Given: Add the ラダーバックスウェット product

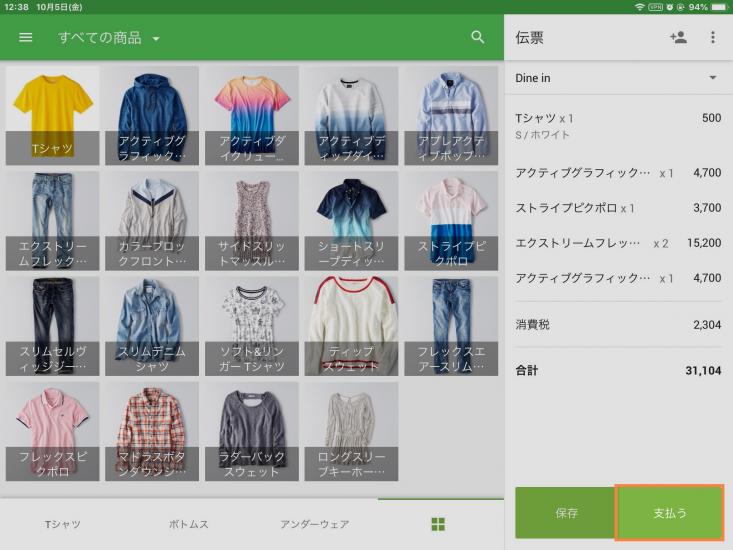Looking at the screenshot, I should click(252, 432).
